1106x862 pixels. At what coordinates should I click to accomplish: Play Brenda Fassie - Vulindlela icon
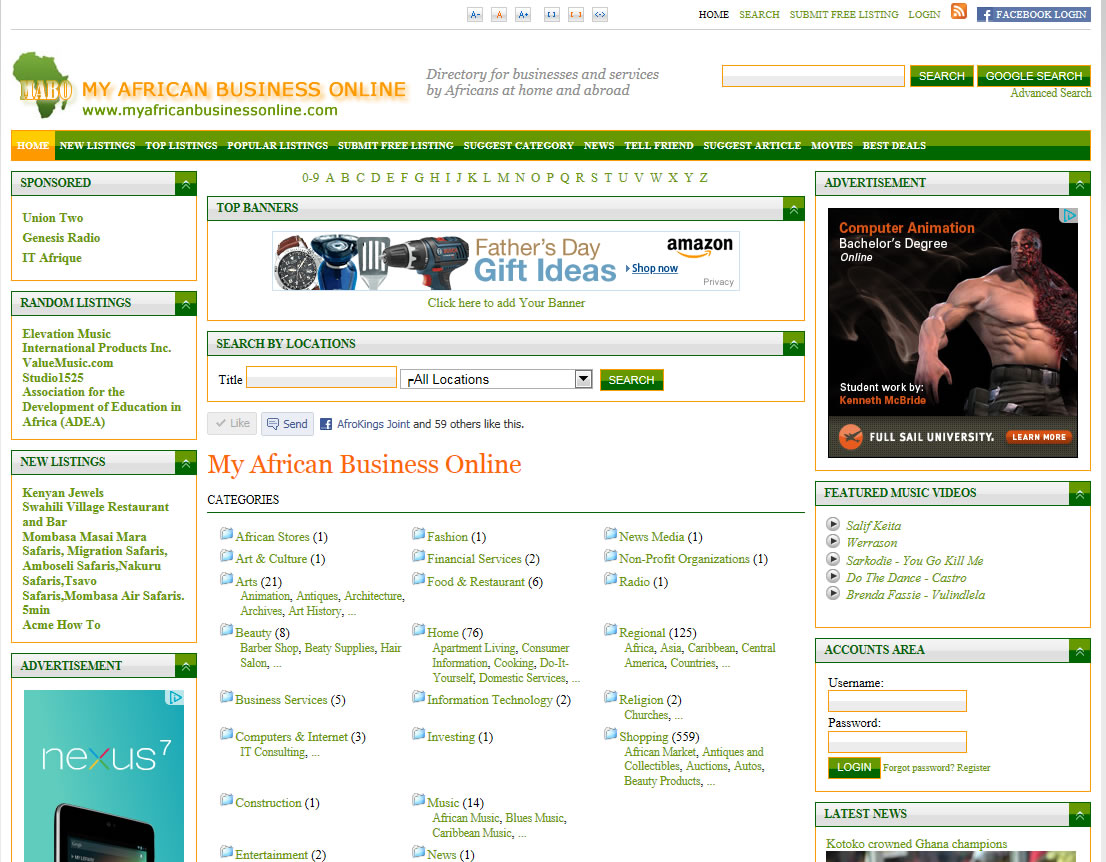point(833,593)
